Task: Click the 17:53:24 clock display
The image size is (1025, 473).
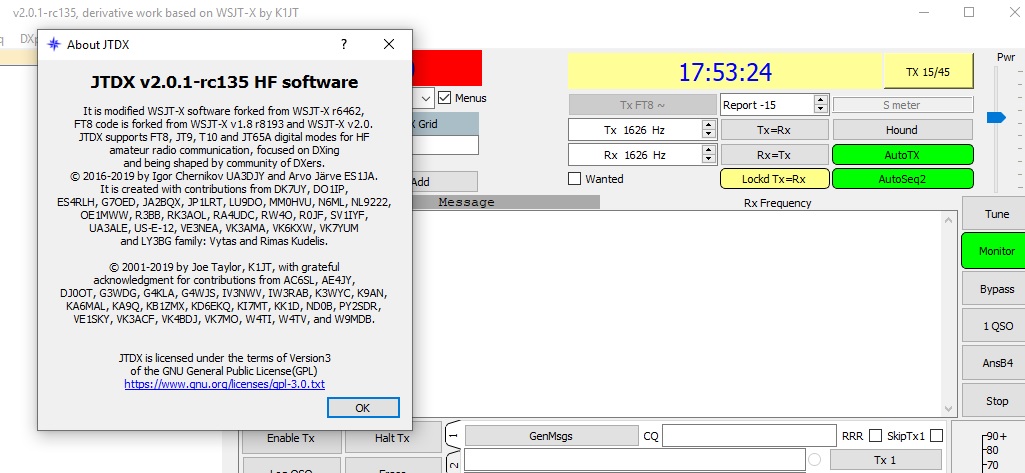Action: tap(725, 72)
